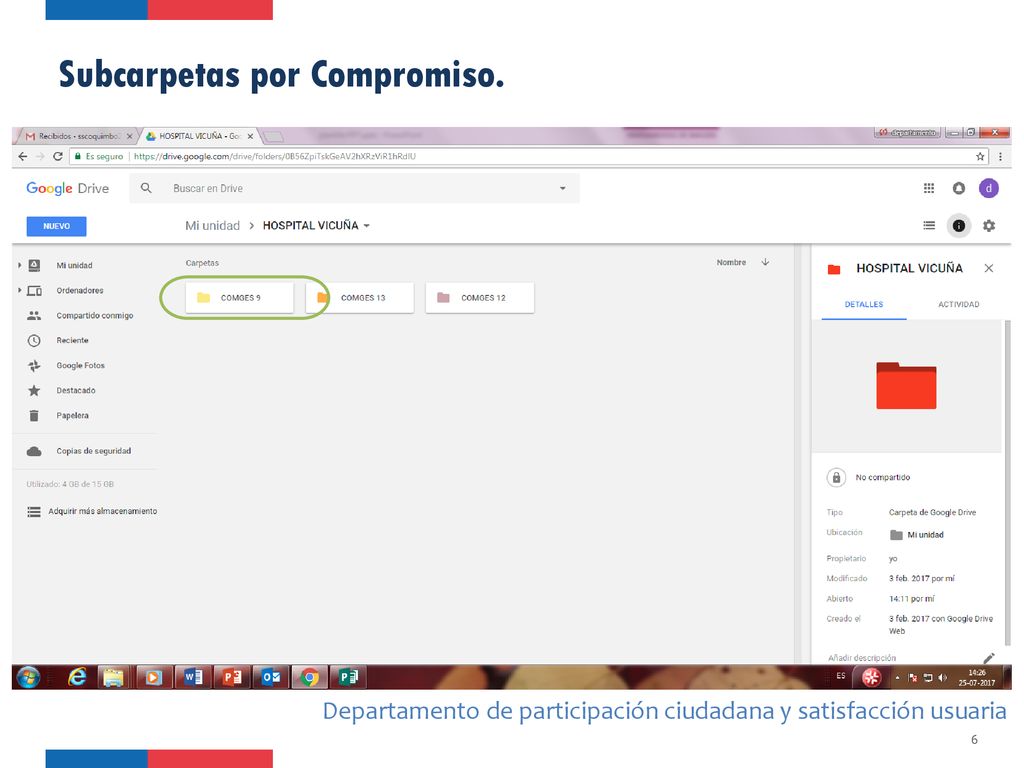Click the No compartido lock icon
Viewport: 1024px width, 768px height.
[836, 477]
